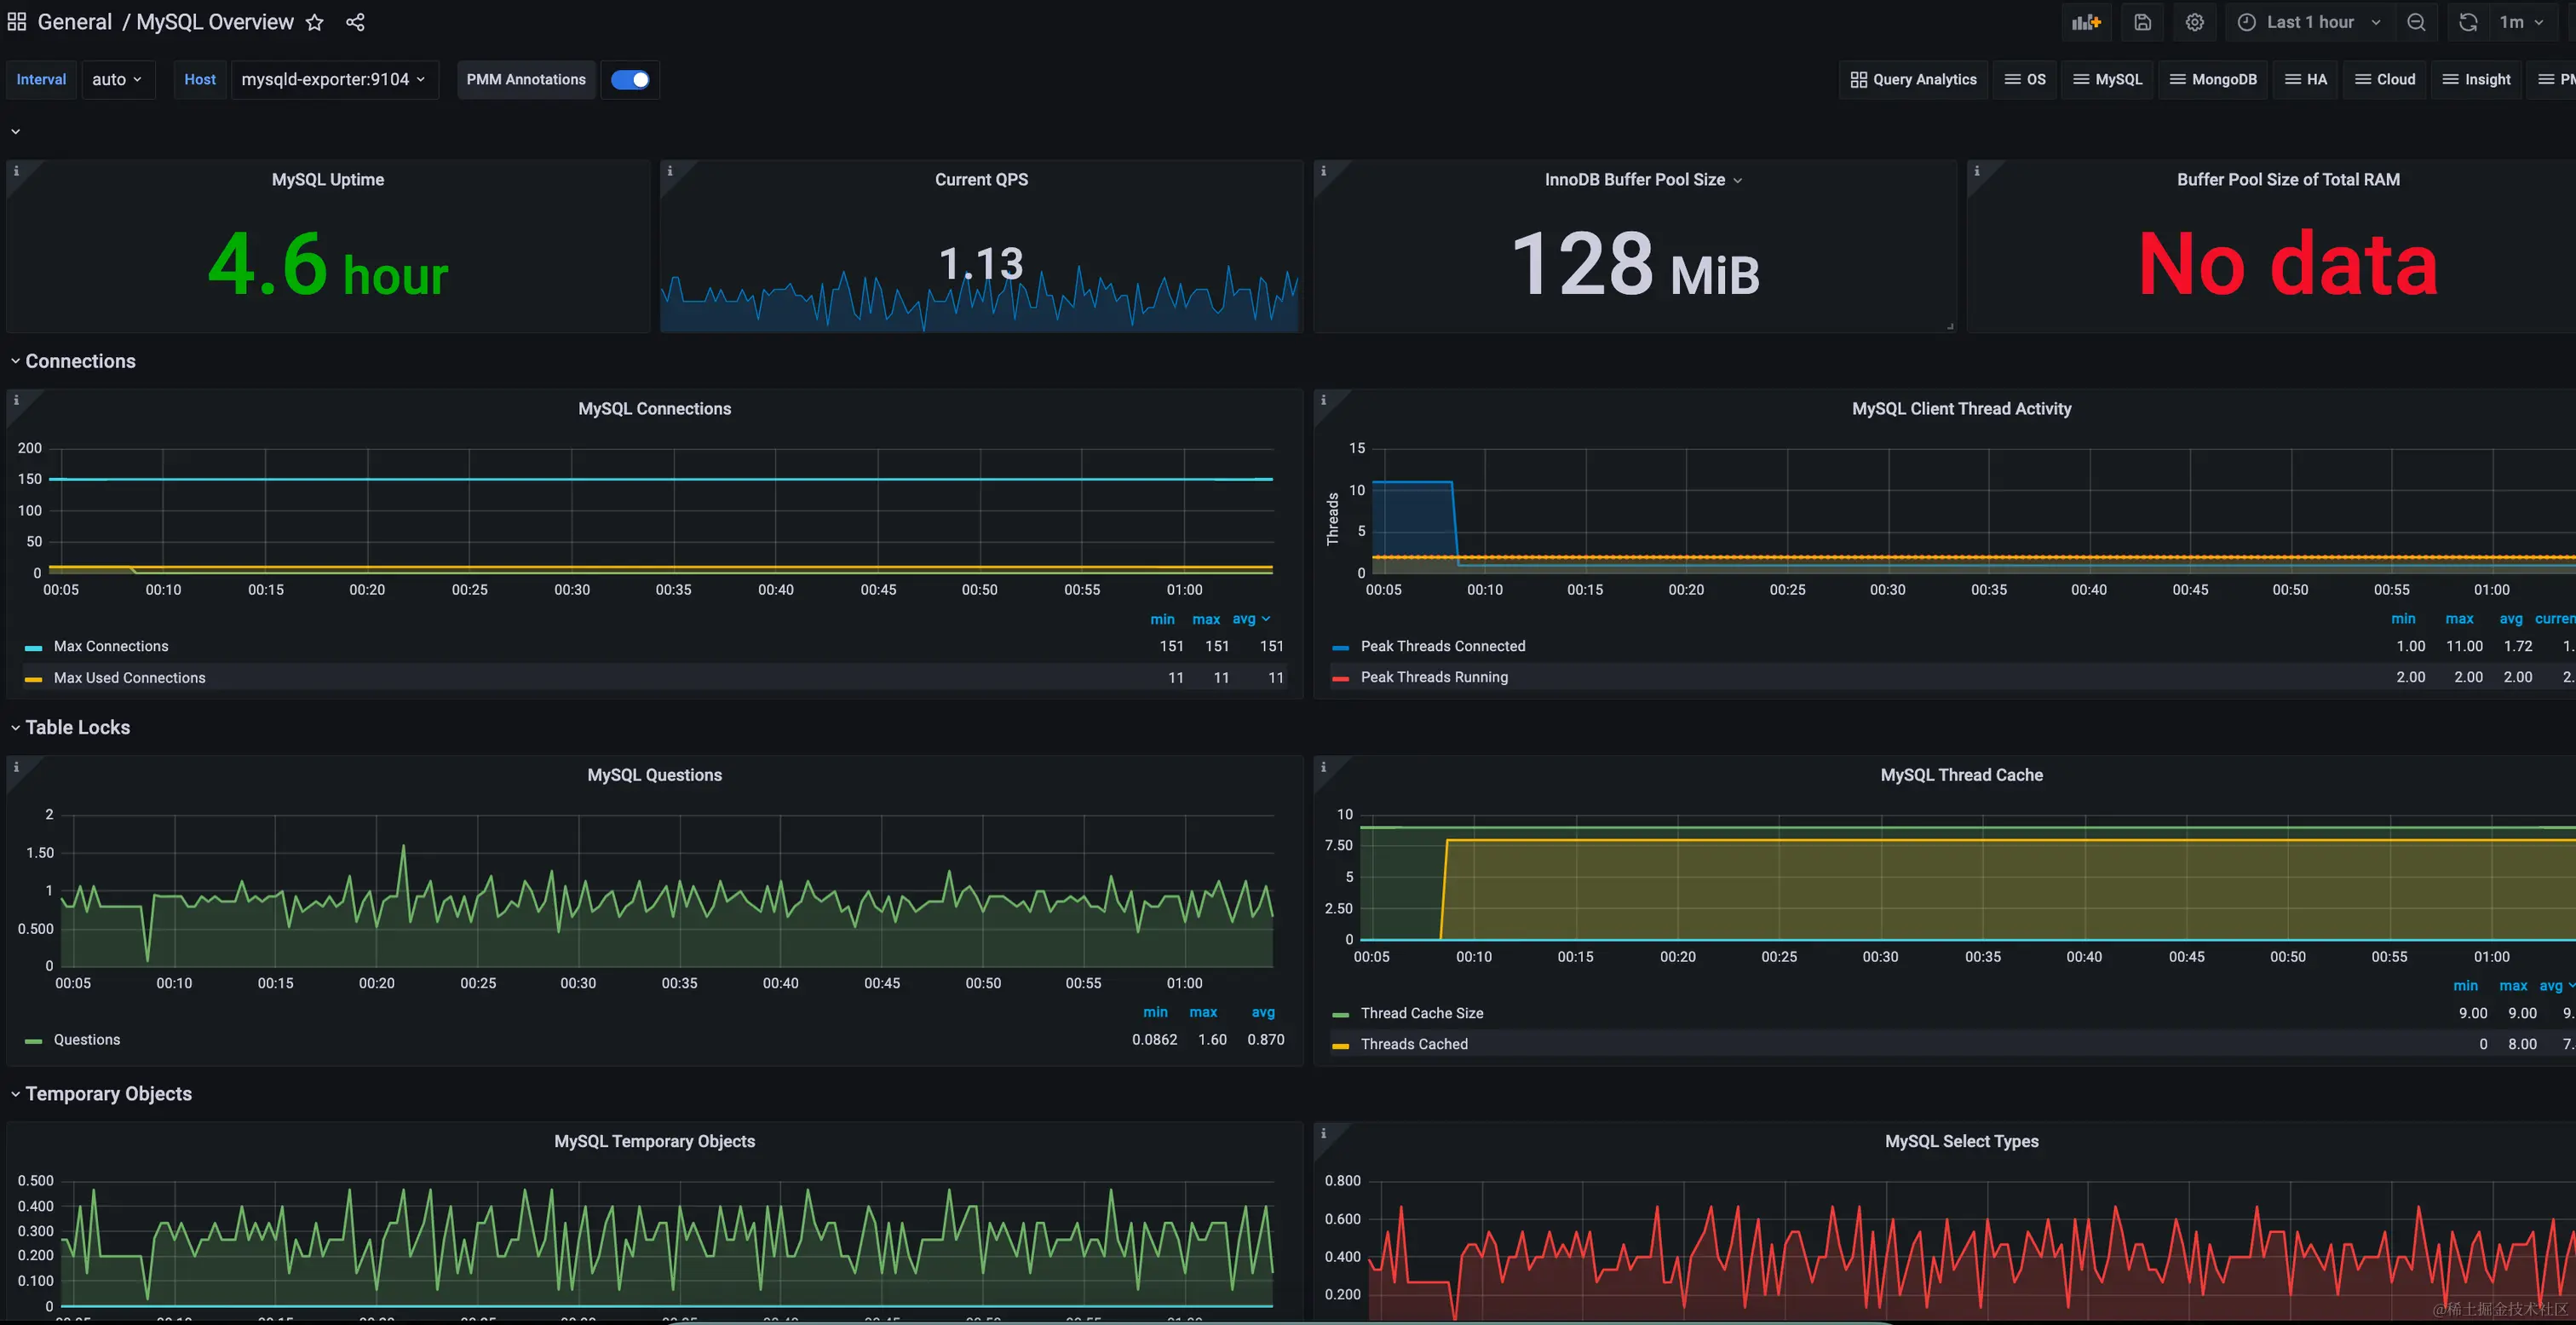Screen dimensions: 2576x1325
Task: Open the Interval auto dropdown
Action: coord(117,80)
